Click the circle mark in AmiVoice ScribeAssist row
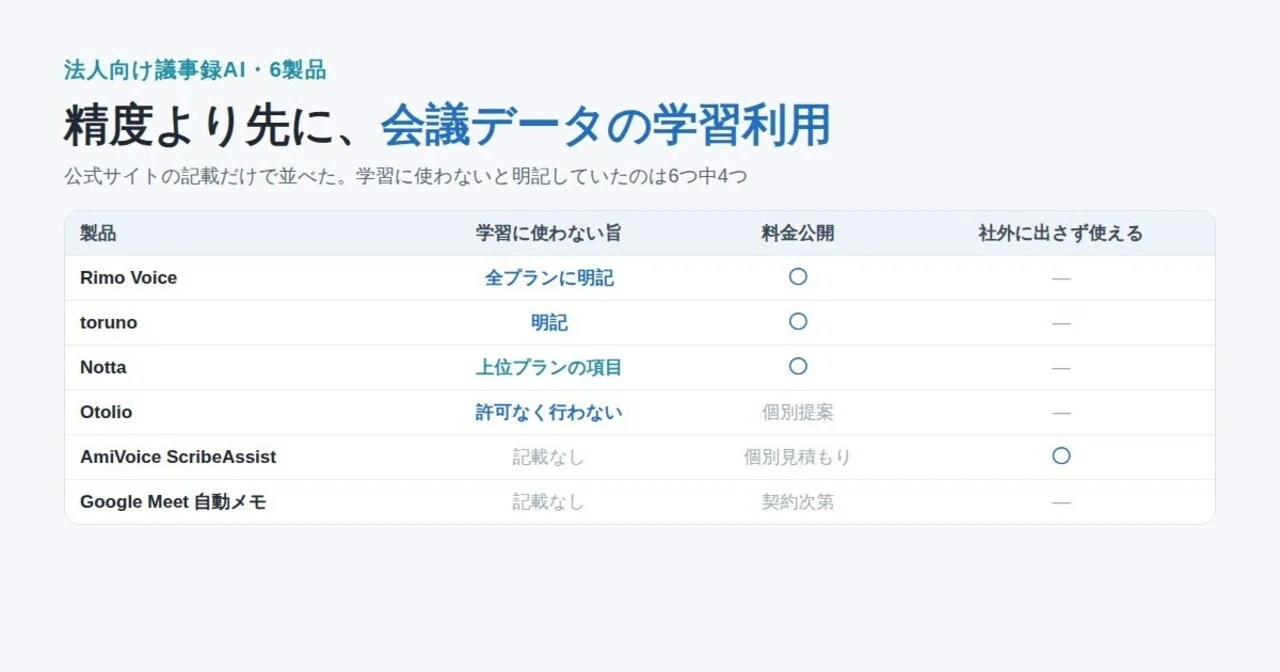 point(1061,456)
